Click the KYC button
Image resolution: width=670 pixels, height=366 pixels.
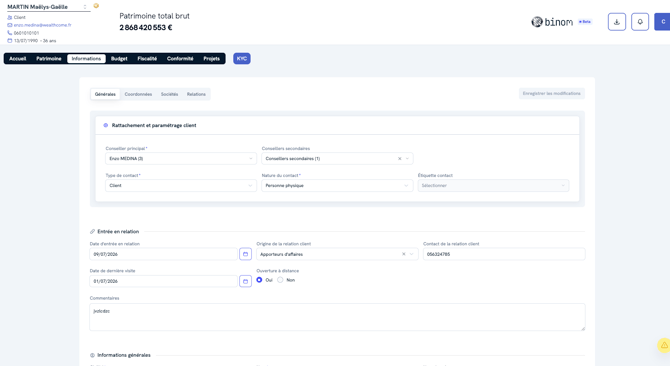pos(242,59)
